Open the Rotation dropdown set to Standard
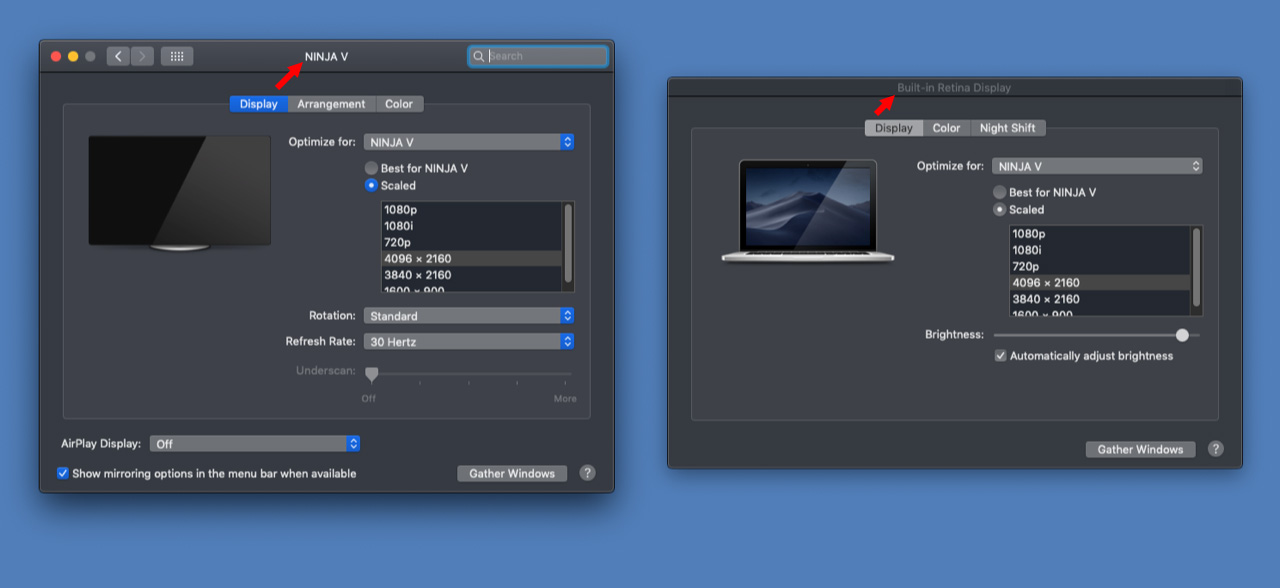Image resolution: width=1280 pixels, height=588 pixels. click(x=469, y=316)
